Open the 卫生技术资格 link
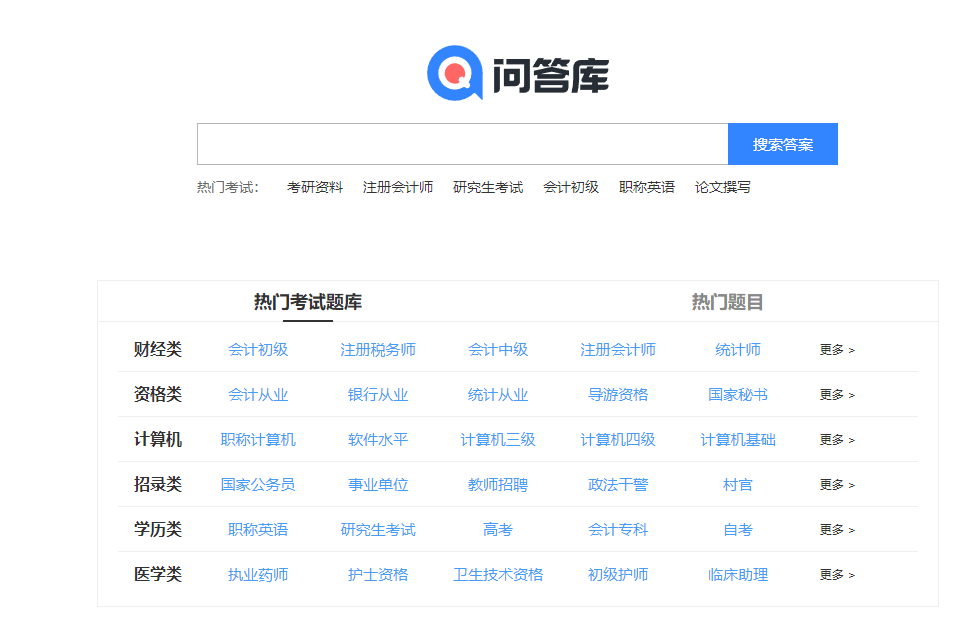 pyautogui.click(x=498, y=574)
